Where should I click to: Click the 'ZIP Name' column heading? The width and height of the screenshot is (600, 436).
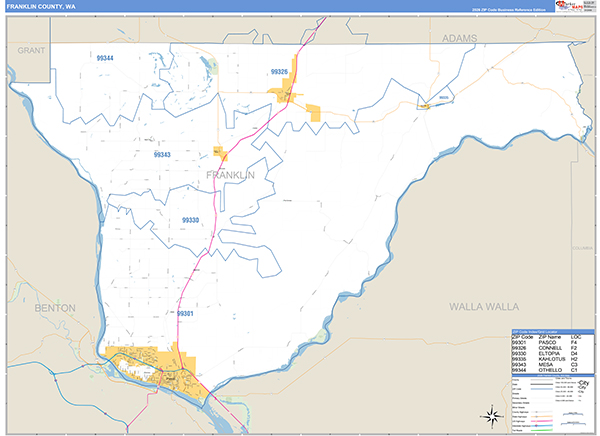(549, 337)
